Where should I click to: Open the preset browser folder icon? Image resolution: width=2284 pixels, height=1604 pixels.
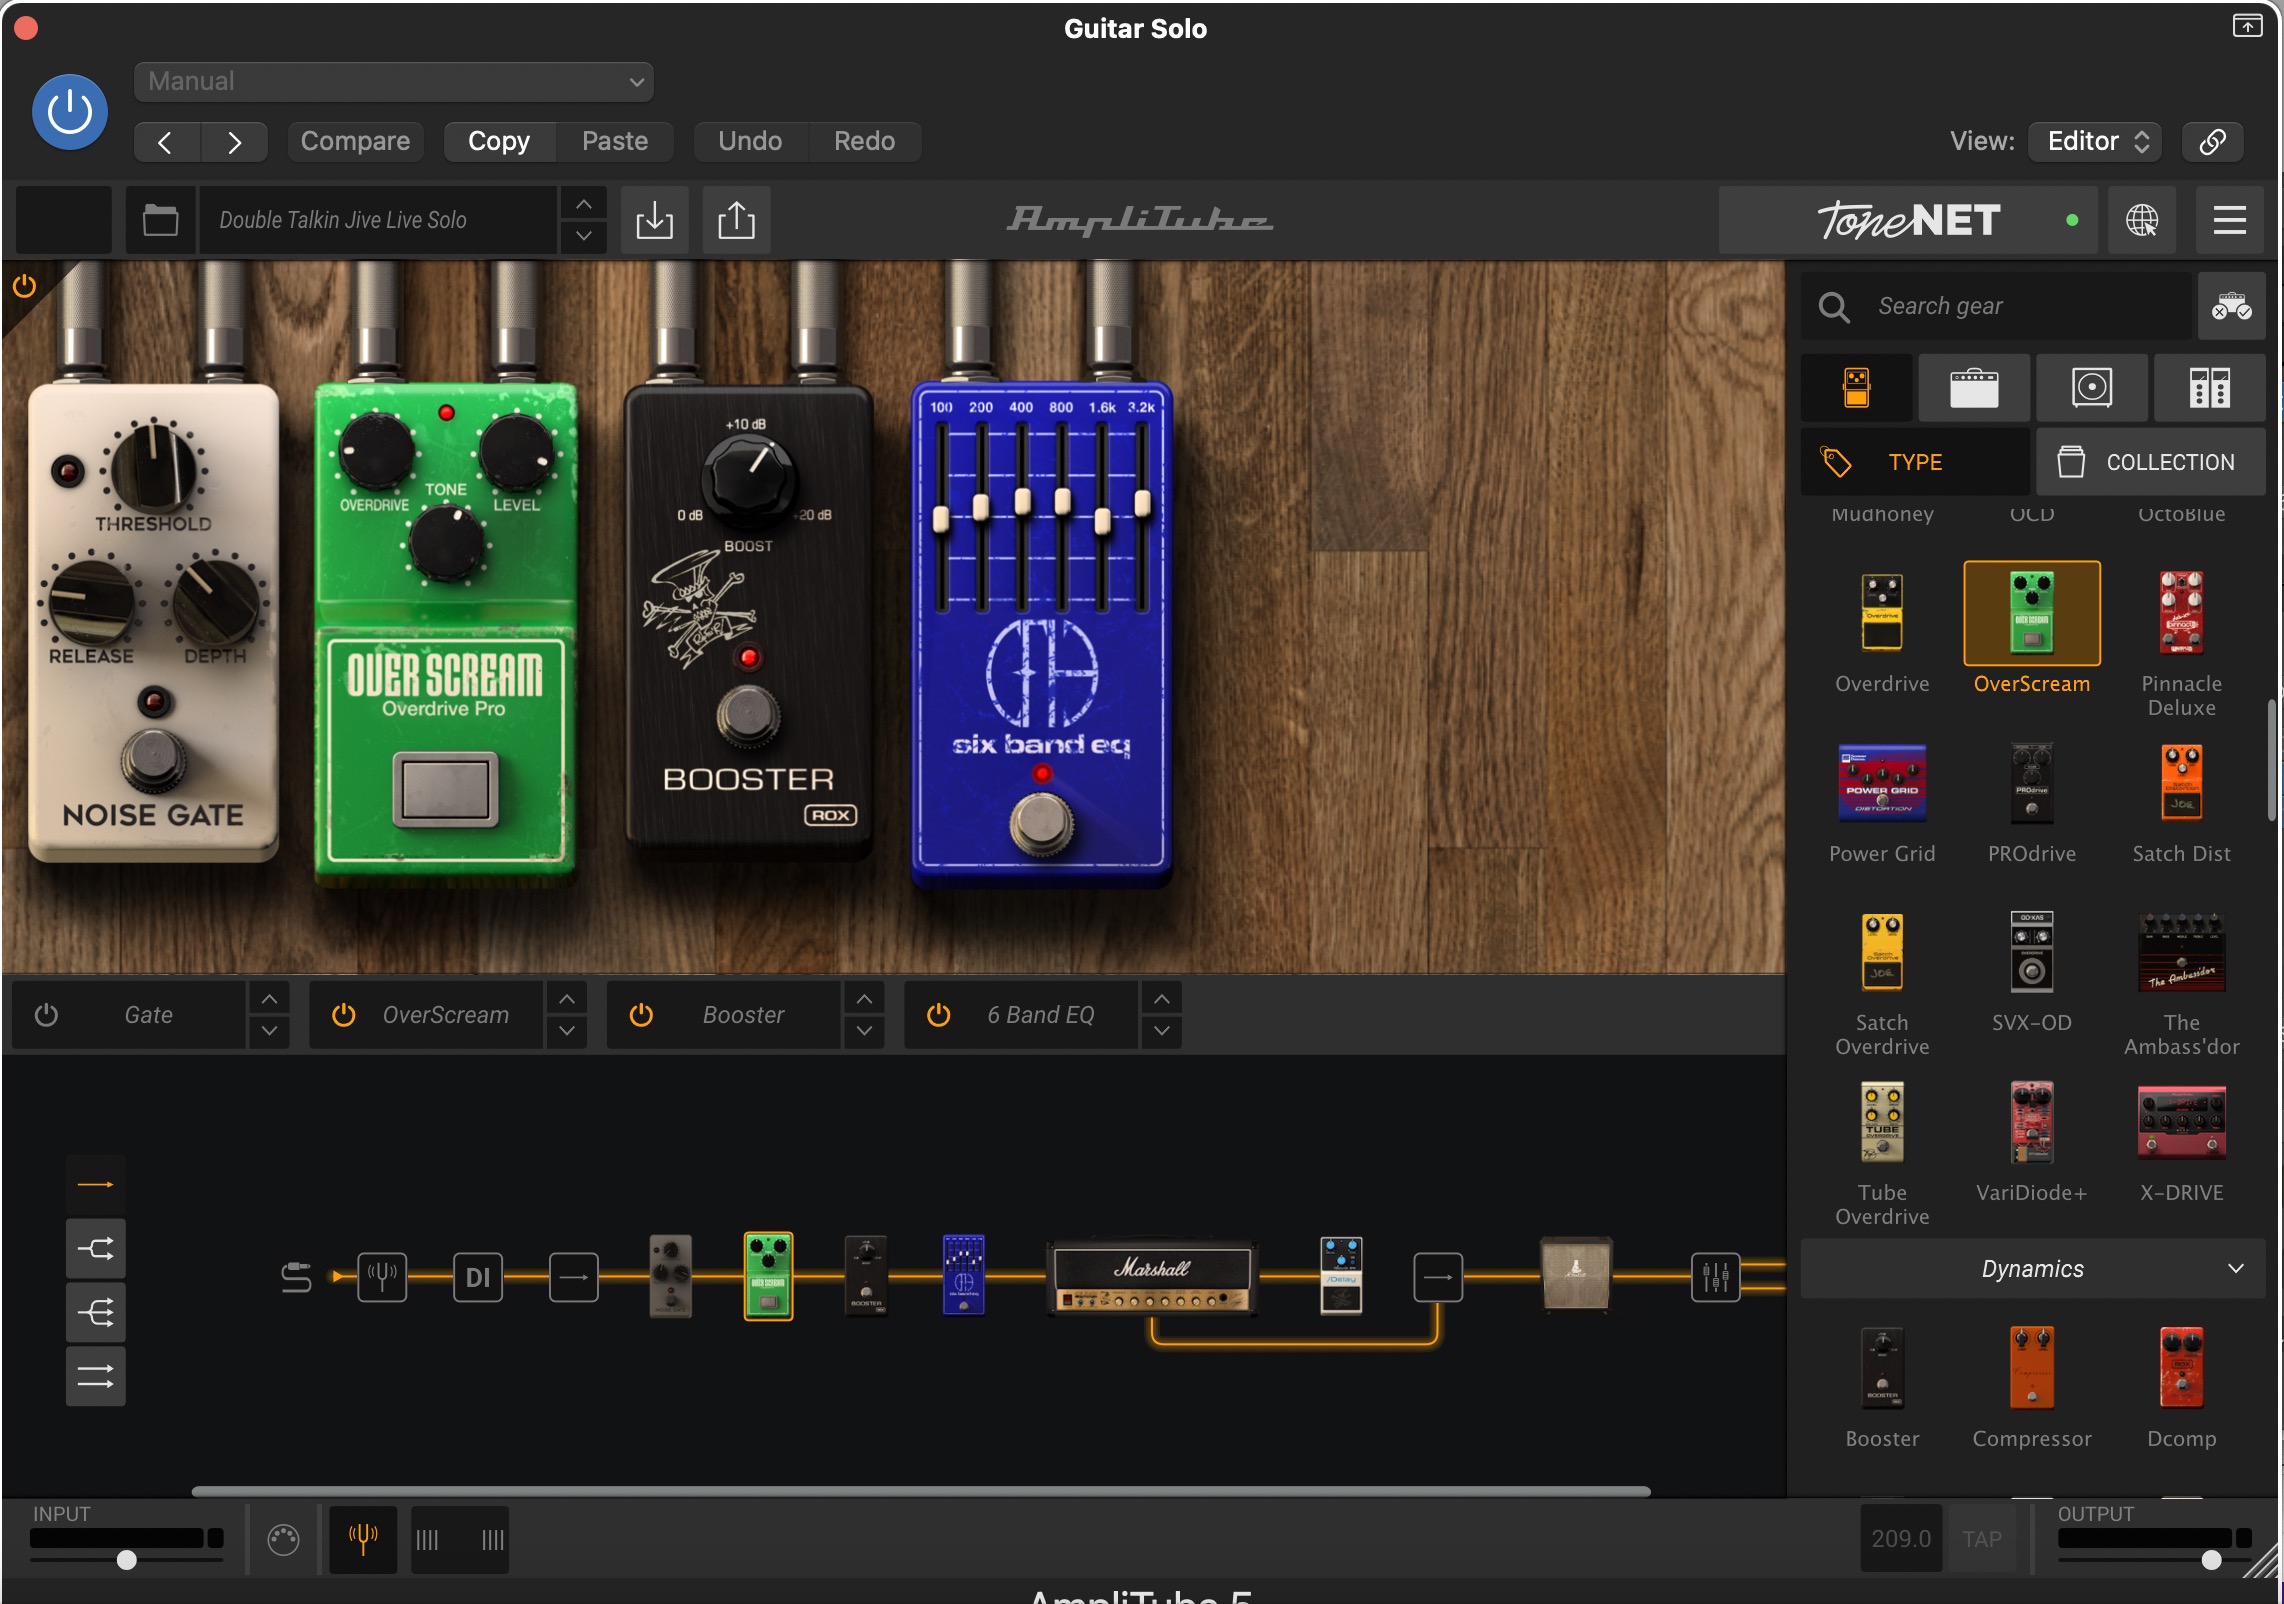(160, 220)
